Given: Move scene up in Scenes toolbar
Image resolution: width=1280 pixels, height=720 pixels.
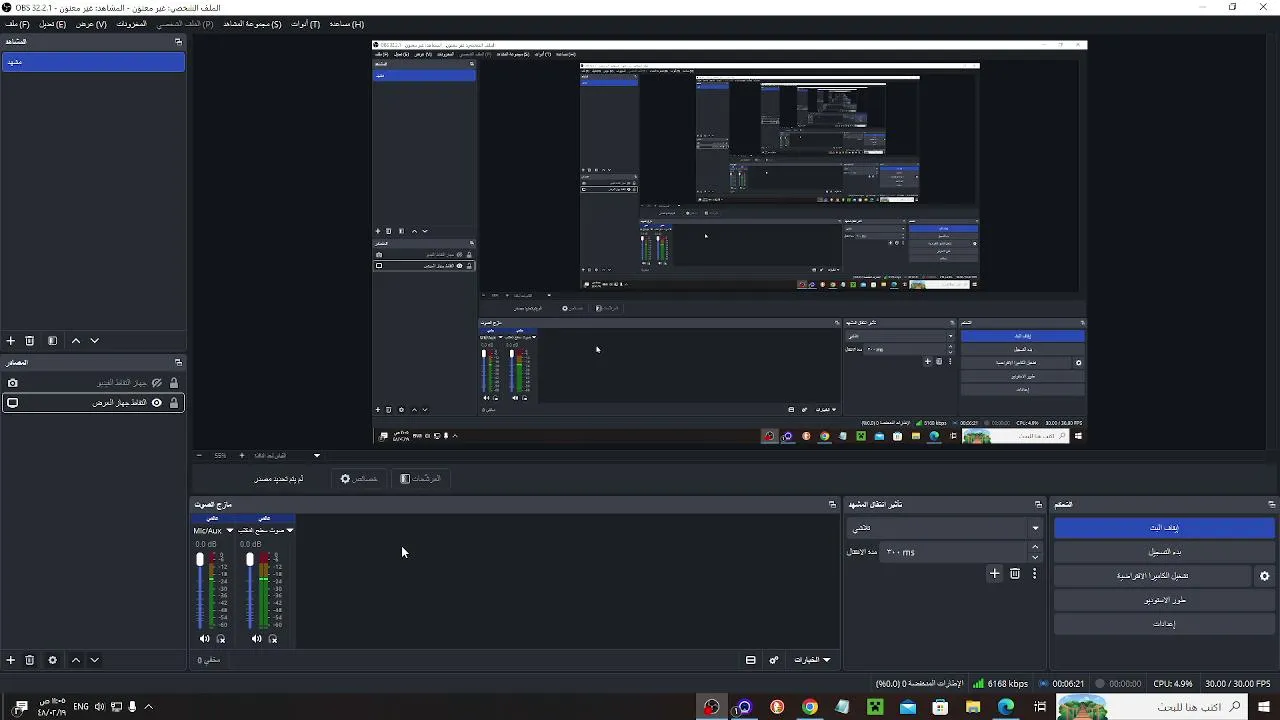Looking at the screenshot, I should pos(76,341).
